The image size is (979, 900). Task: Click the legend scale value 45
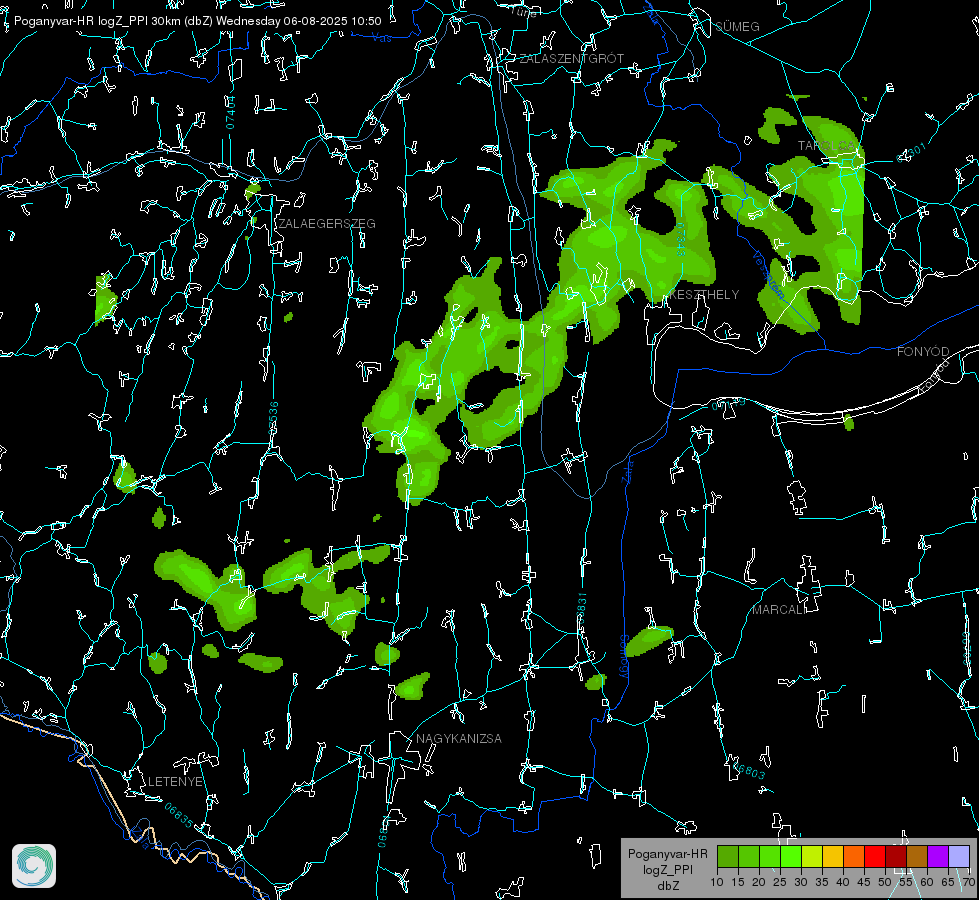pyautogui.click(x=864, y=882)
